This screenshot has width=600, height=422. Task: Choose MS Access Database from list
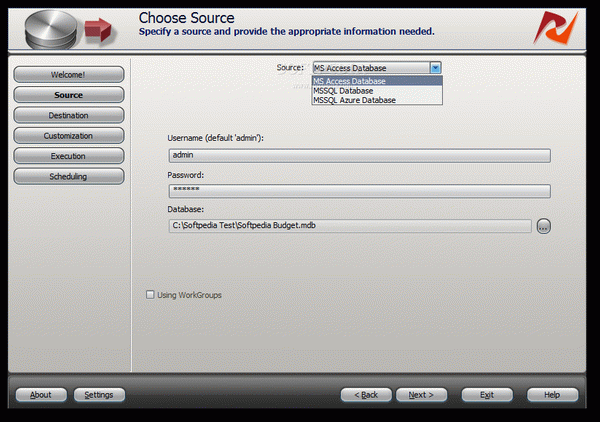coord(377,81)
